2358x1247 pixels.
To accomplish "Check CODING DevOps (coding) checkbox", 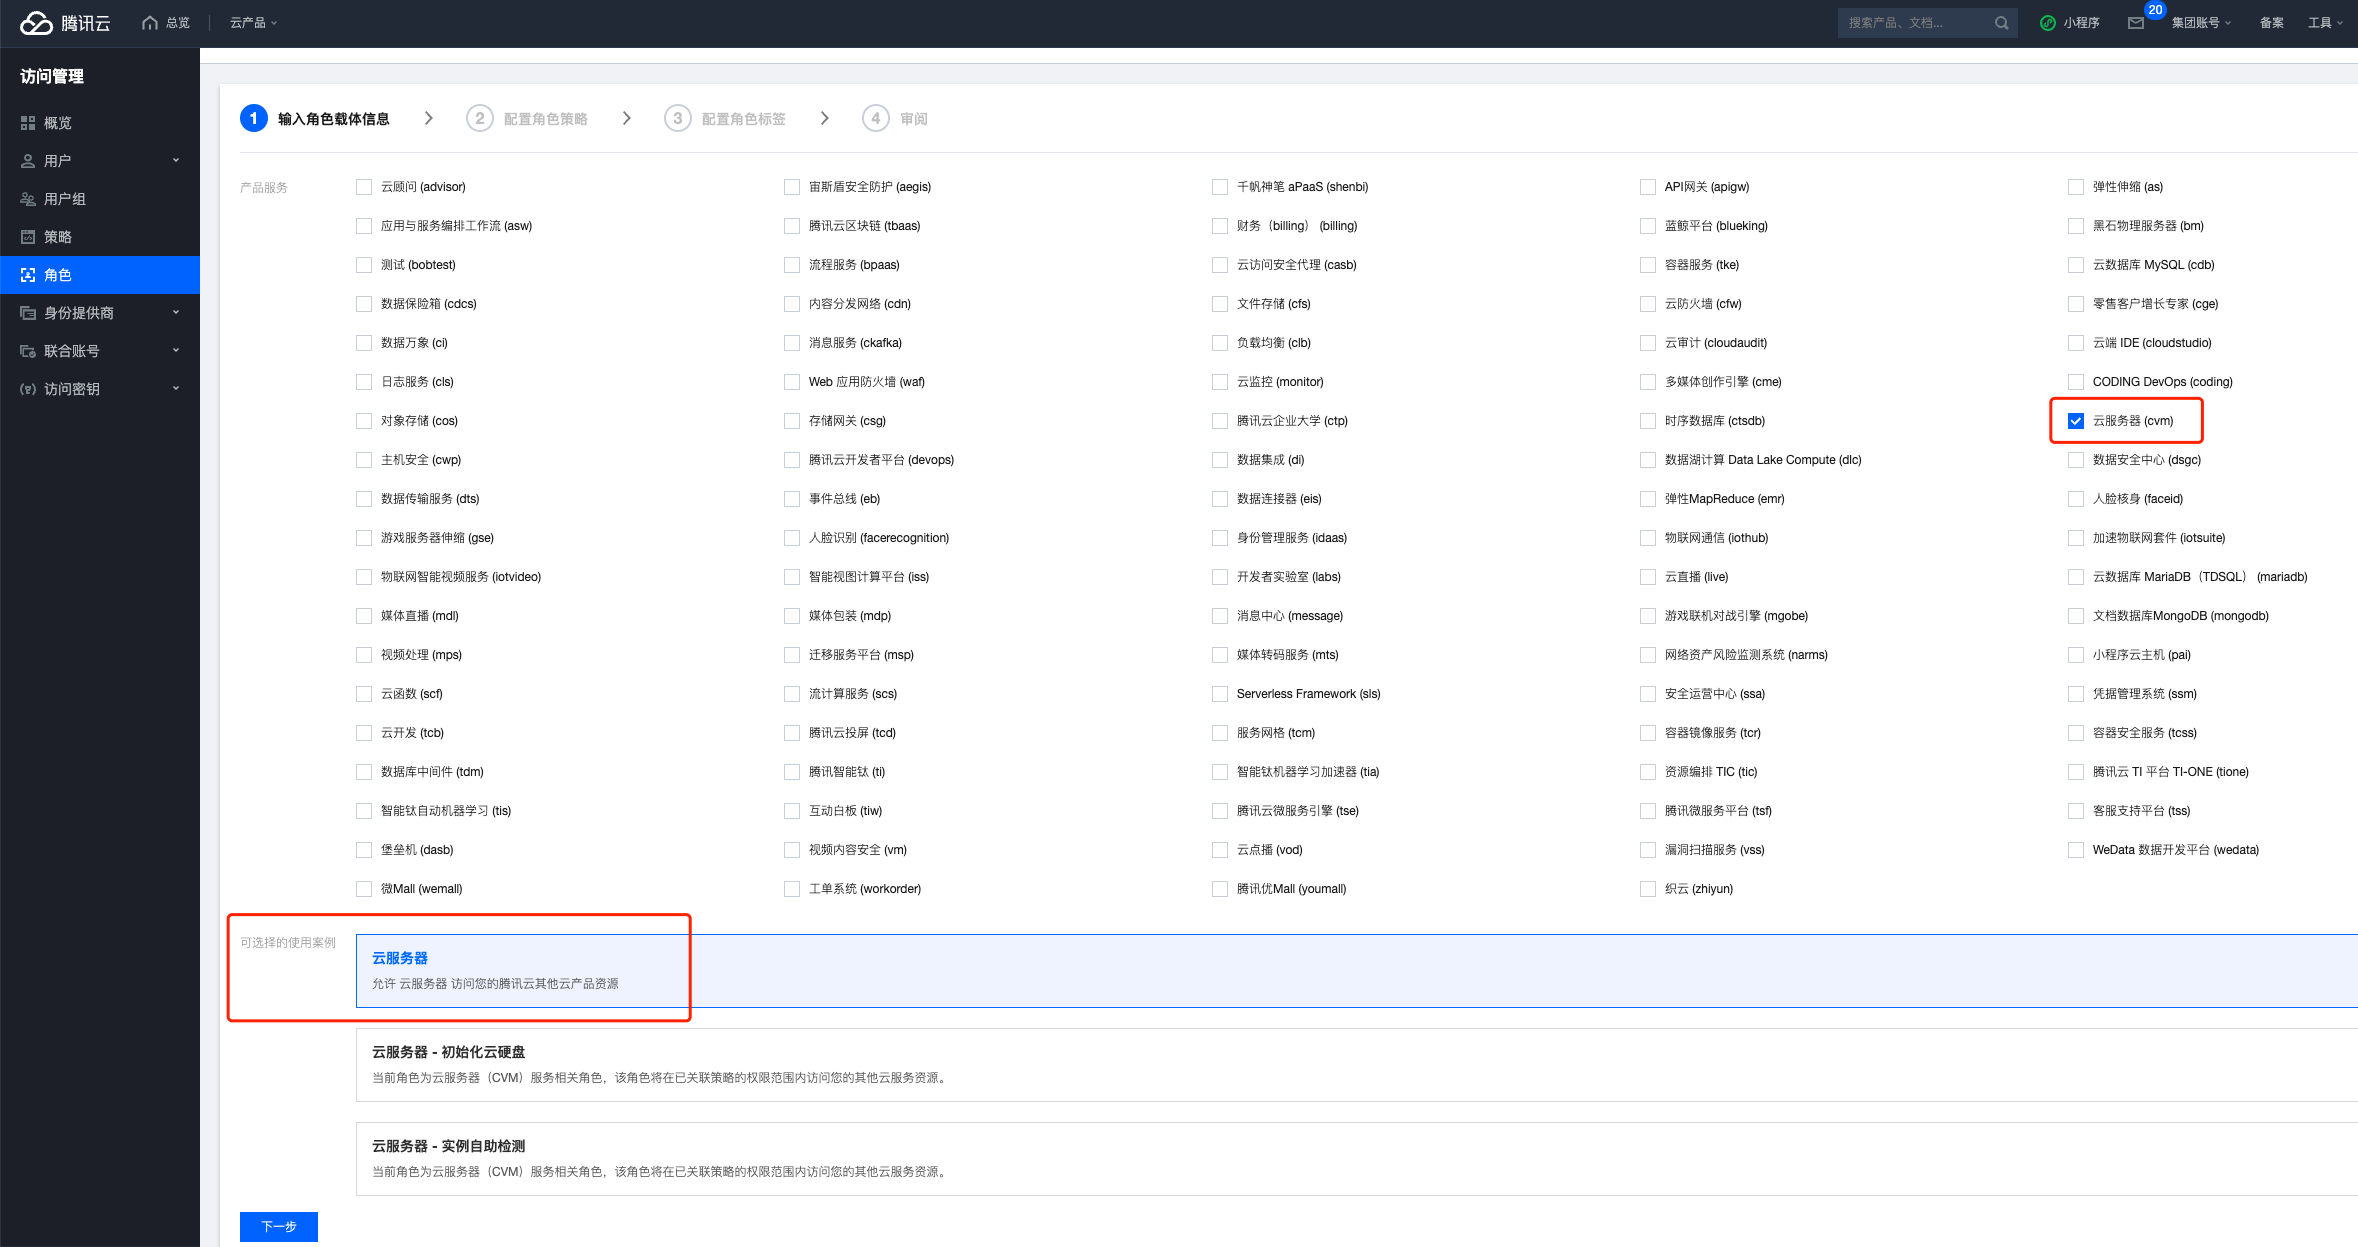I will tap(2076, 382).
